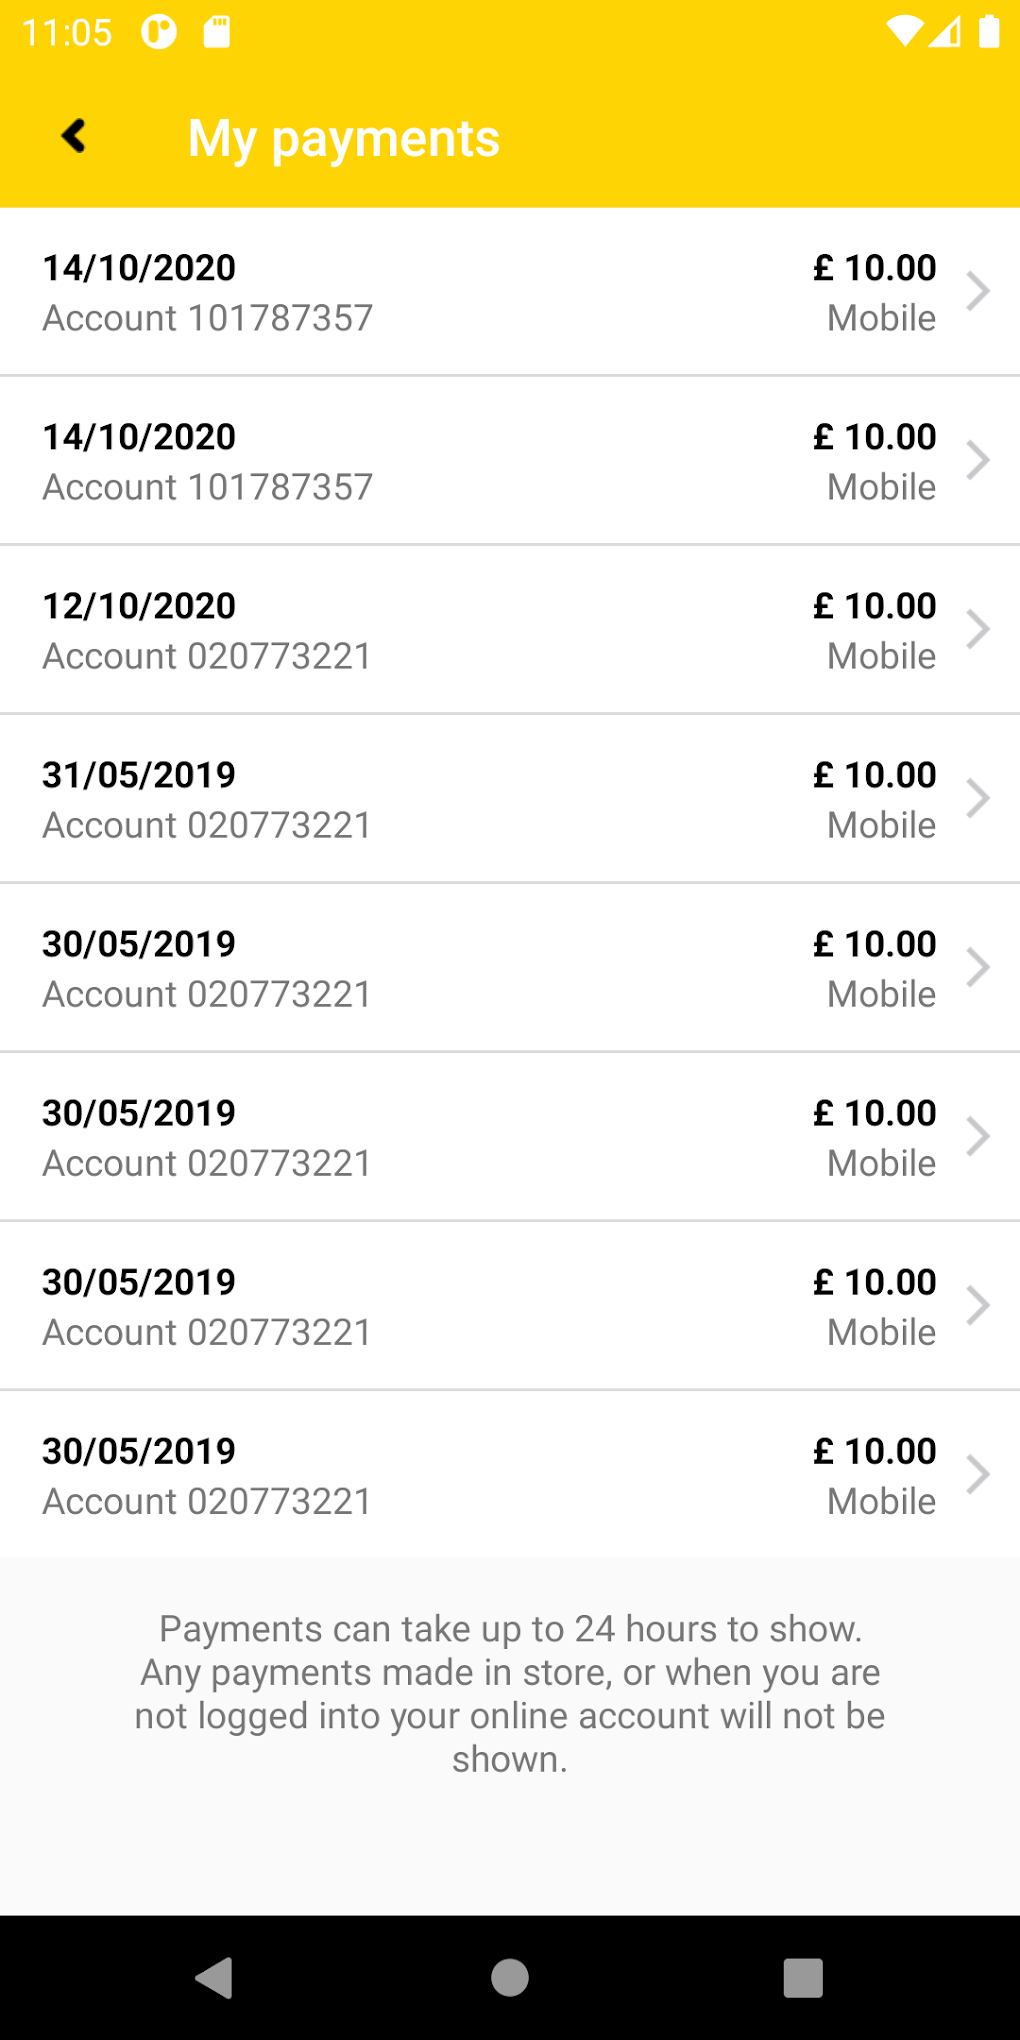Tap the 11:05 clock in status bar
Screen dimensions: 1020x2040
tap(67, 33)
